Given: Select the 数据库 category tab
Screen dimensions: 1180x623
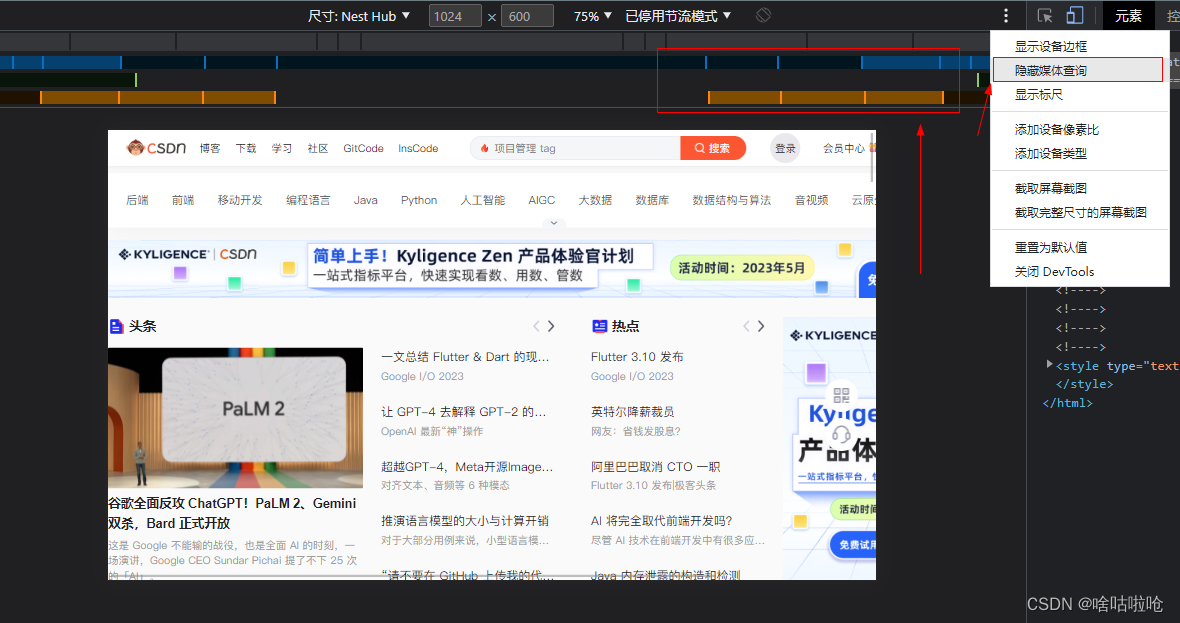Looking at the screenshot, I should tap(652, 200).
